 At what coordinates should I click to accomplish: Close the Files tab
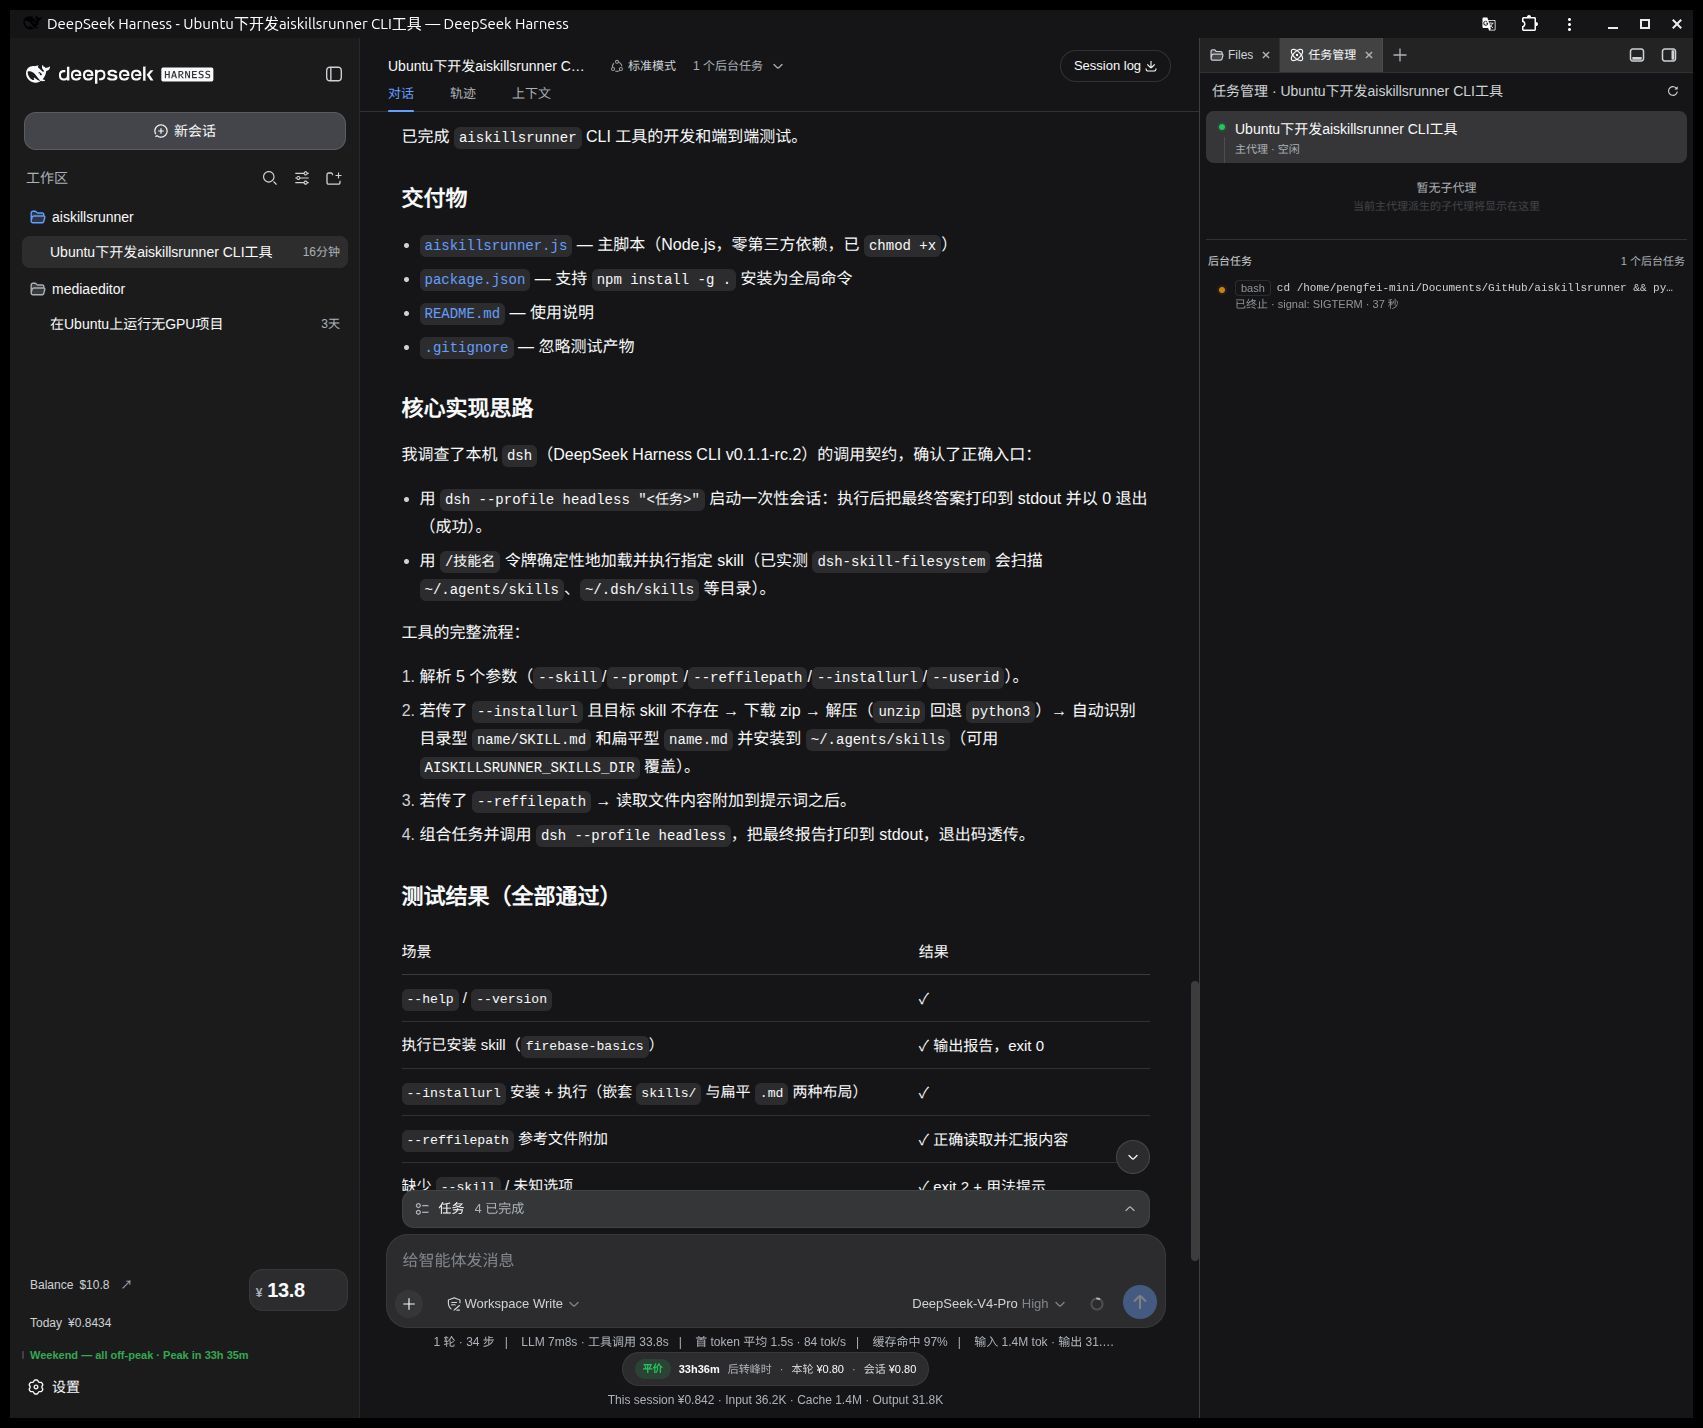1266,55
